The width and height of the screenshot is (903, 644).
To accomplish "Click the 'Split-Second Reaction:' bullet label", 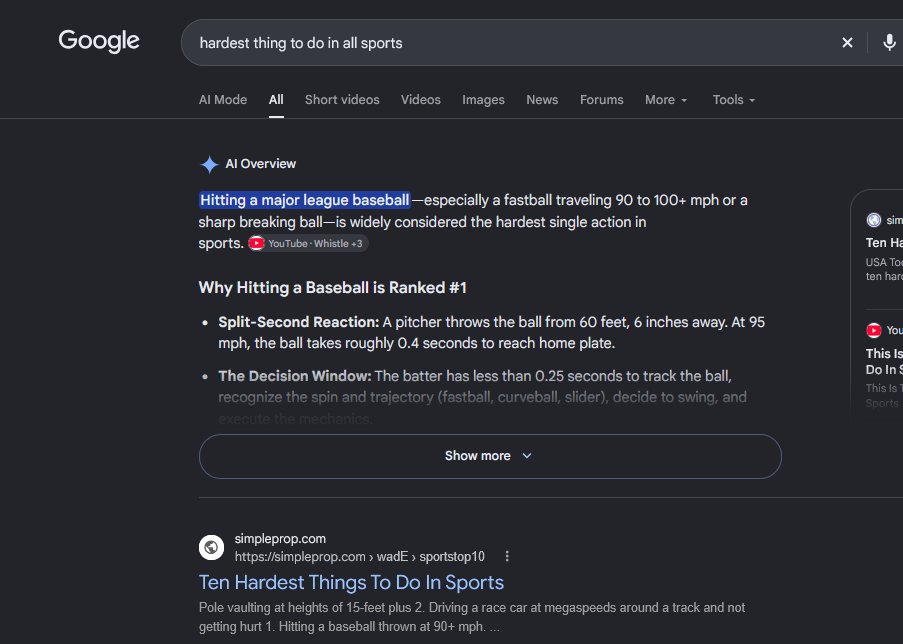I will pyautogui.click(x=298, y=322).
